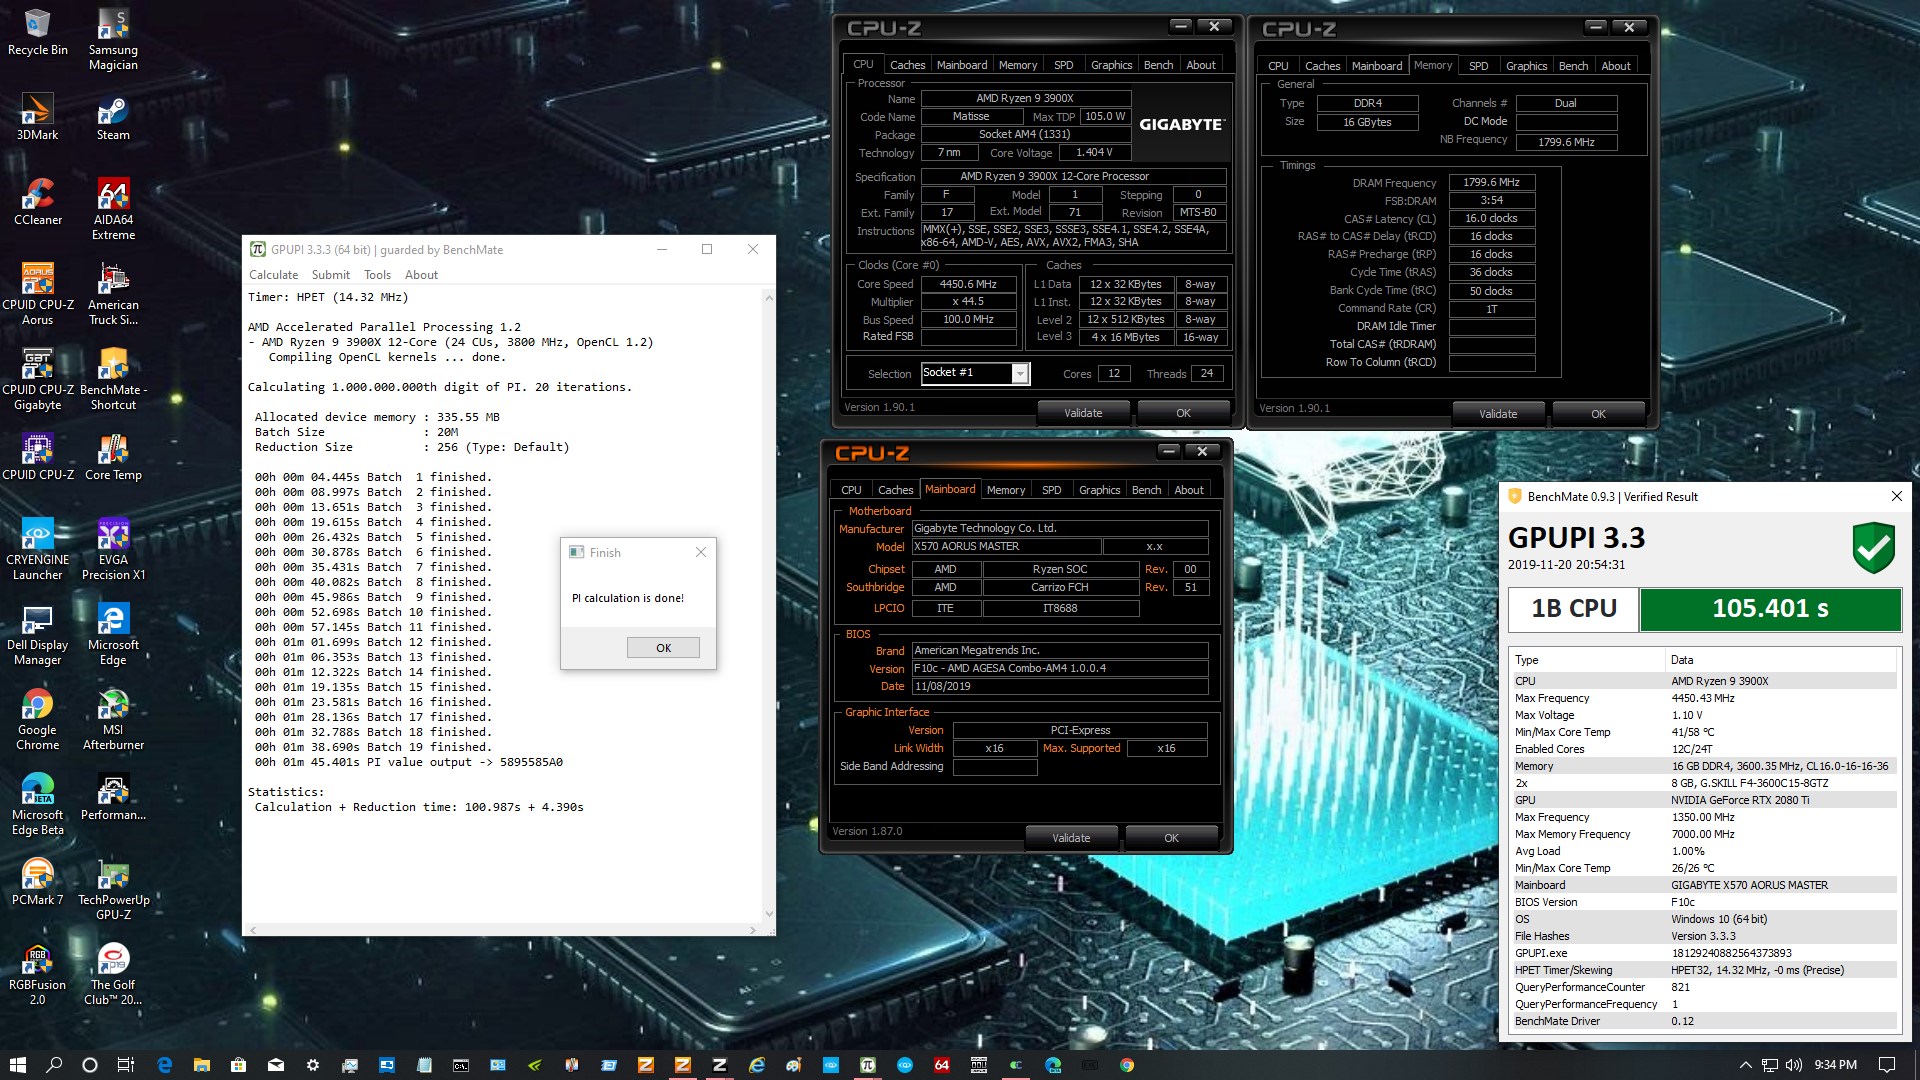
Task: Select the EVGA Precision X1 icon
Action: (x=113, y=550)
